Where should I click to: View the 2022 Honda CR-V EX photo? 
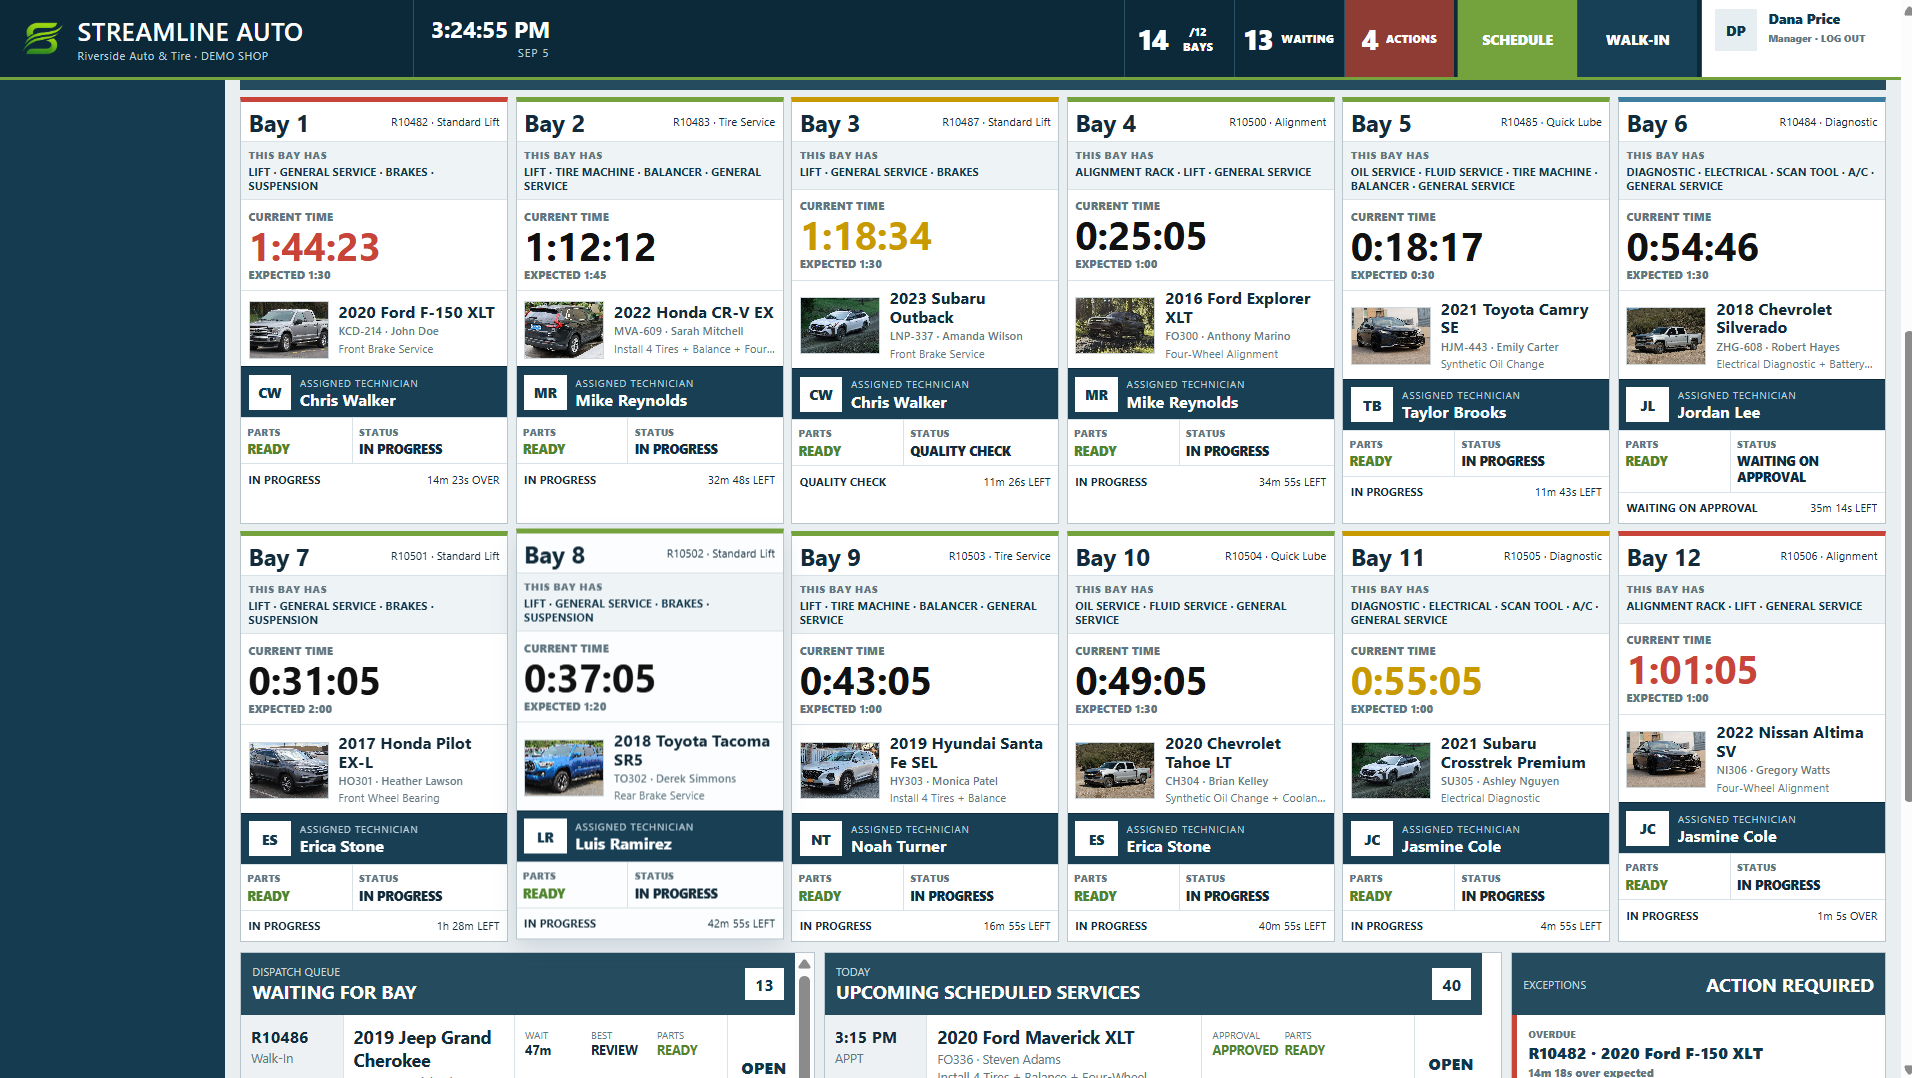(564, 330)
